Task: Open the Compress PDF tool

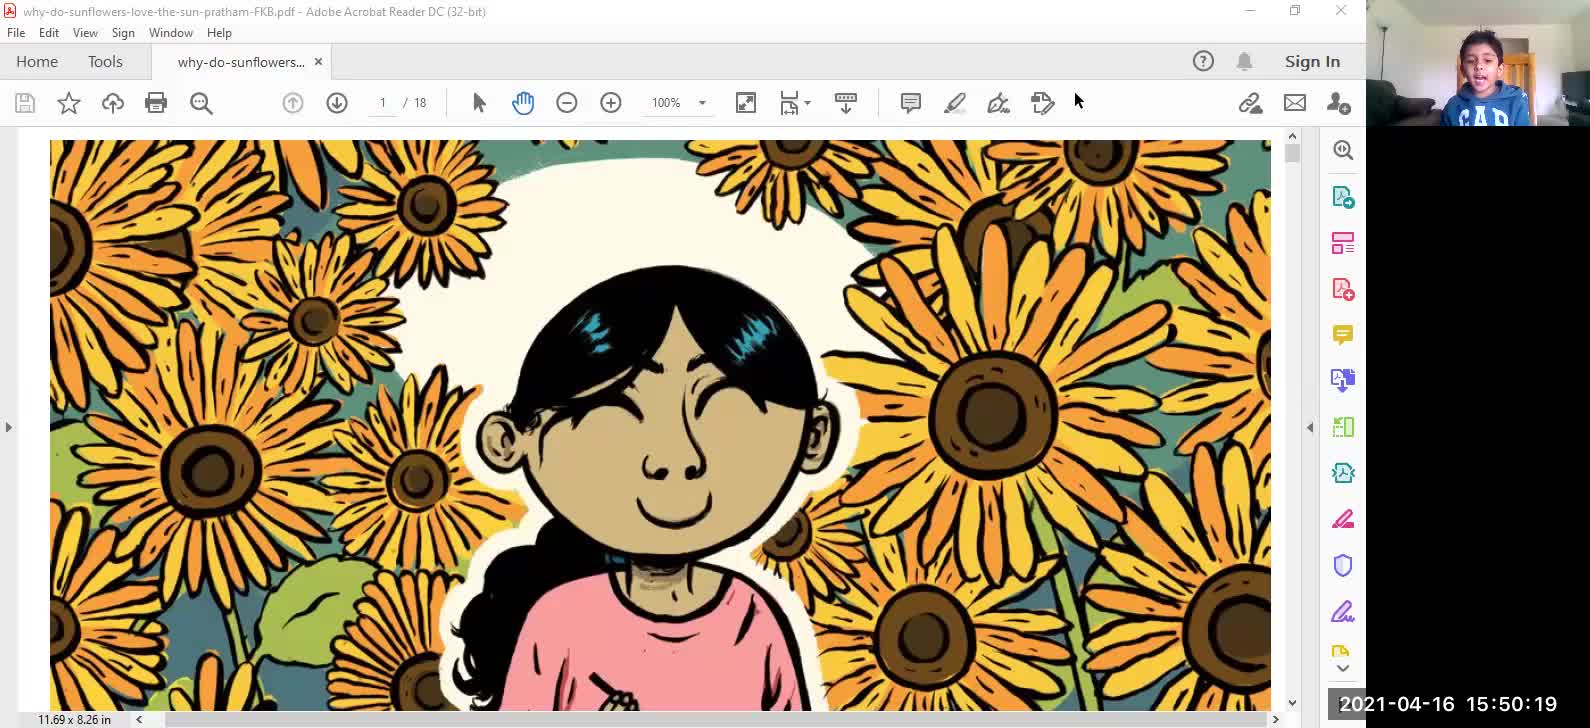Action: click(1343, 473)
